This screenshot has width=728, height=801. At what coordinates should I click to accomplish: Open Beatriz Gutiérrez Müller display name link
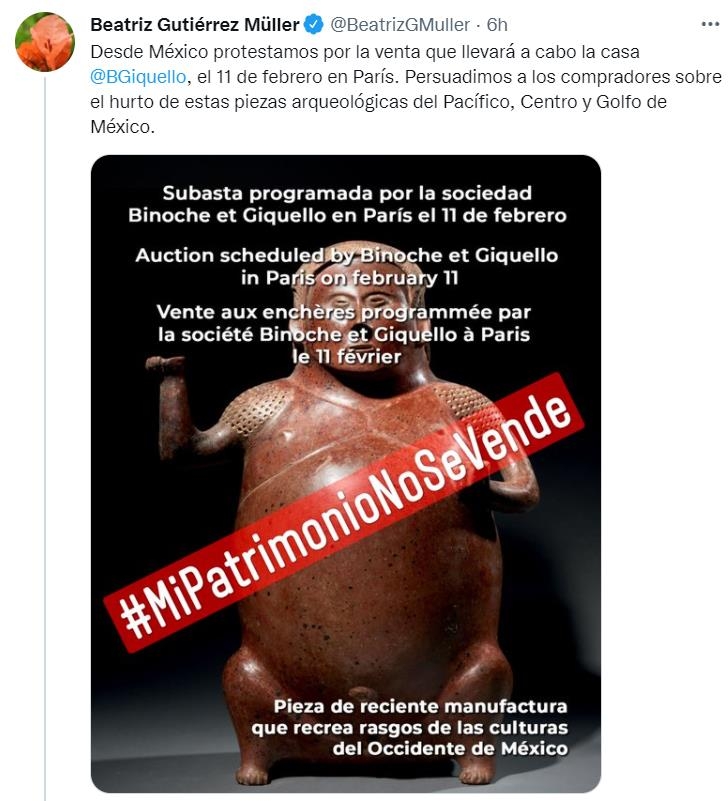click(x=195, y=25)
